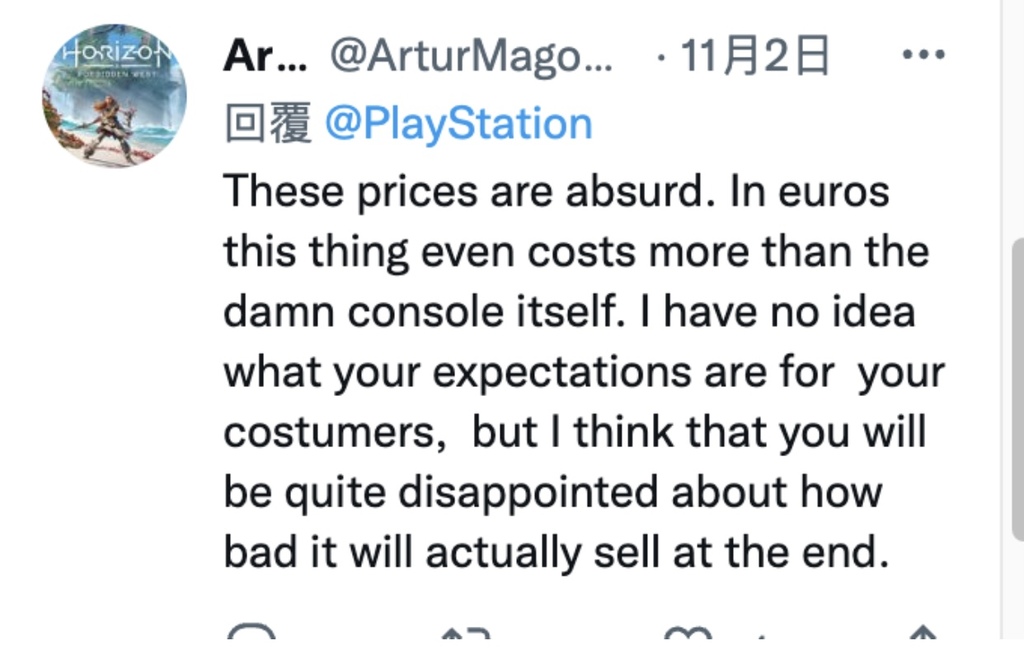Click the word "costumers" in the tweet
Screen dimensions: 1024x650
point(328,432)
